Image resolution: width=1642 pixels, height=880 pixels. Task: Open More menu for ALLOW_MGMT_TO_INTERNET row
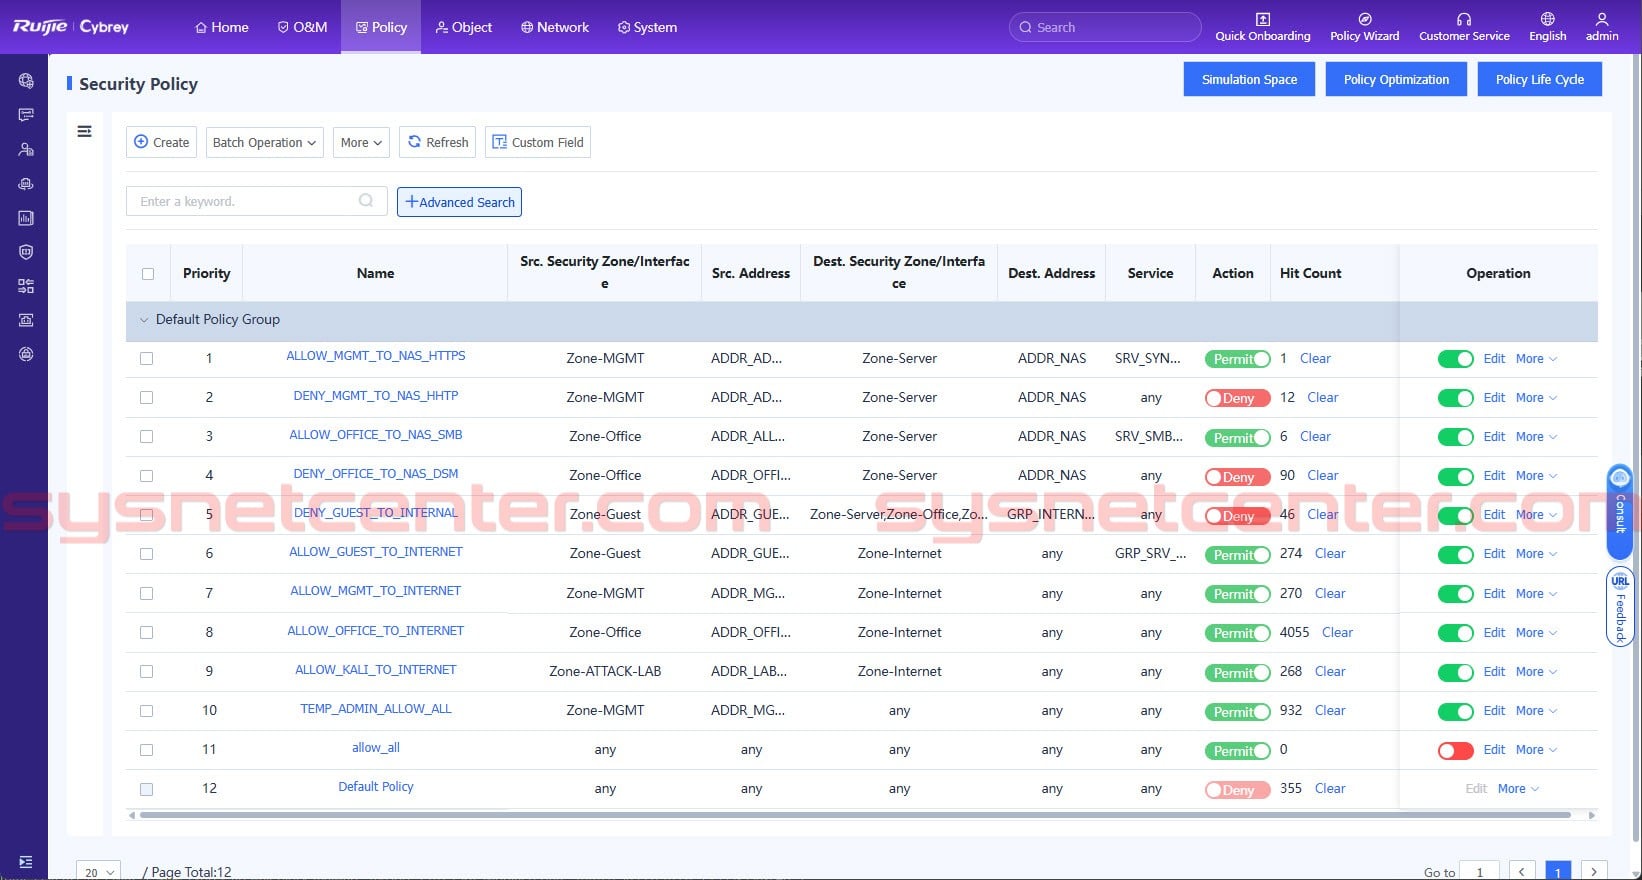click(x=1536, y=593)
